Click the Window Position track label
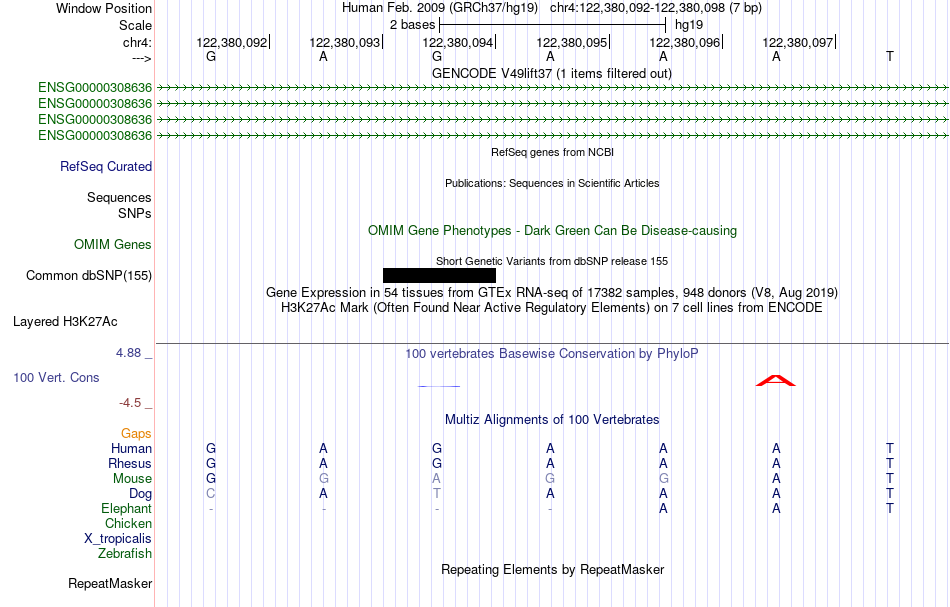This screenshot has height=607, width=950. pos(104,8)
